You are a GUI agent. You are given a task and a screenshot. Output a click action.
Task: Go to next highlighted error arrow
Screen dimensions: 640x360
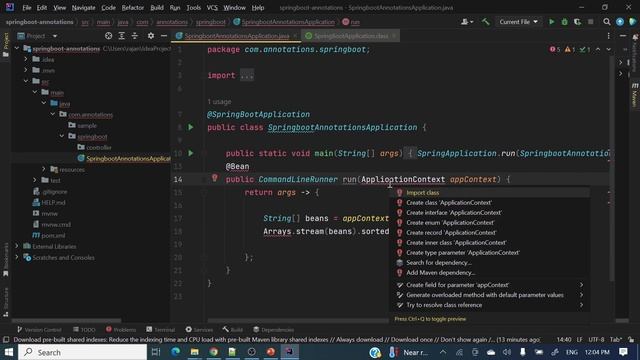[609, 49]
